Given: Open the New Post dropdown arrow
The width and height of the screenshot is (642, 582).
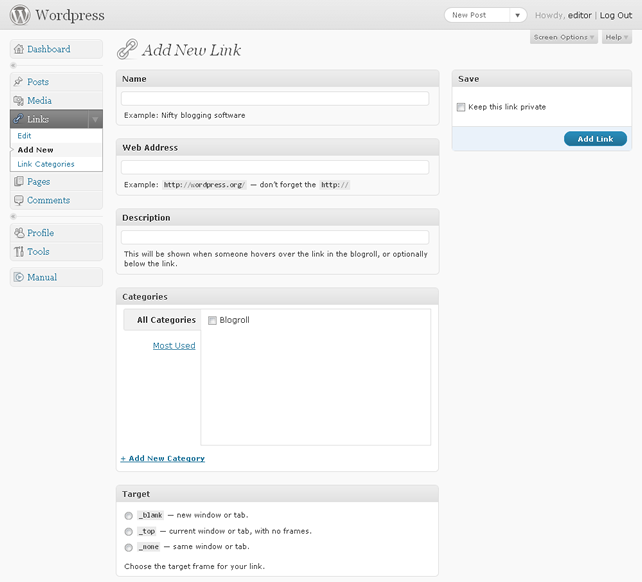Looking at the screenshot, I should pyautogui.click(x=518, y=16).
